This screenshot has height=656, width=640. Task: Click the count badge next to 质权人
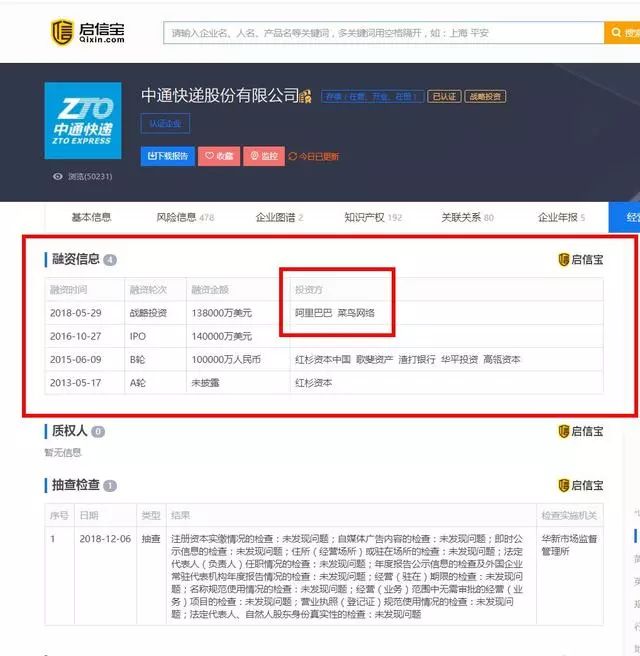[98, 431]
